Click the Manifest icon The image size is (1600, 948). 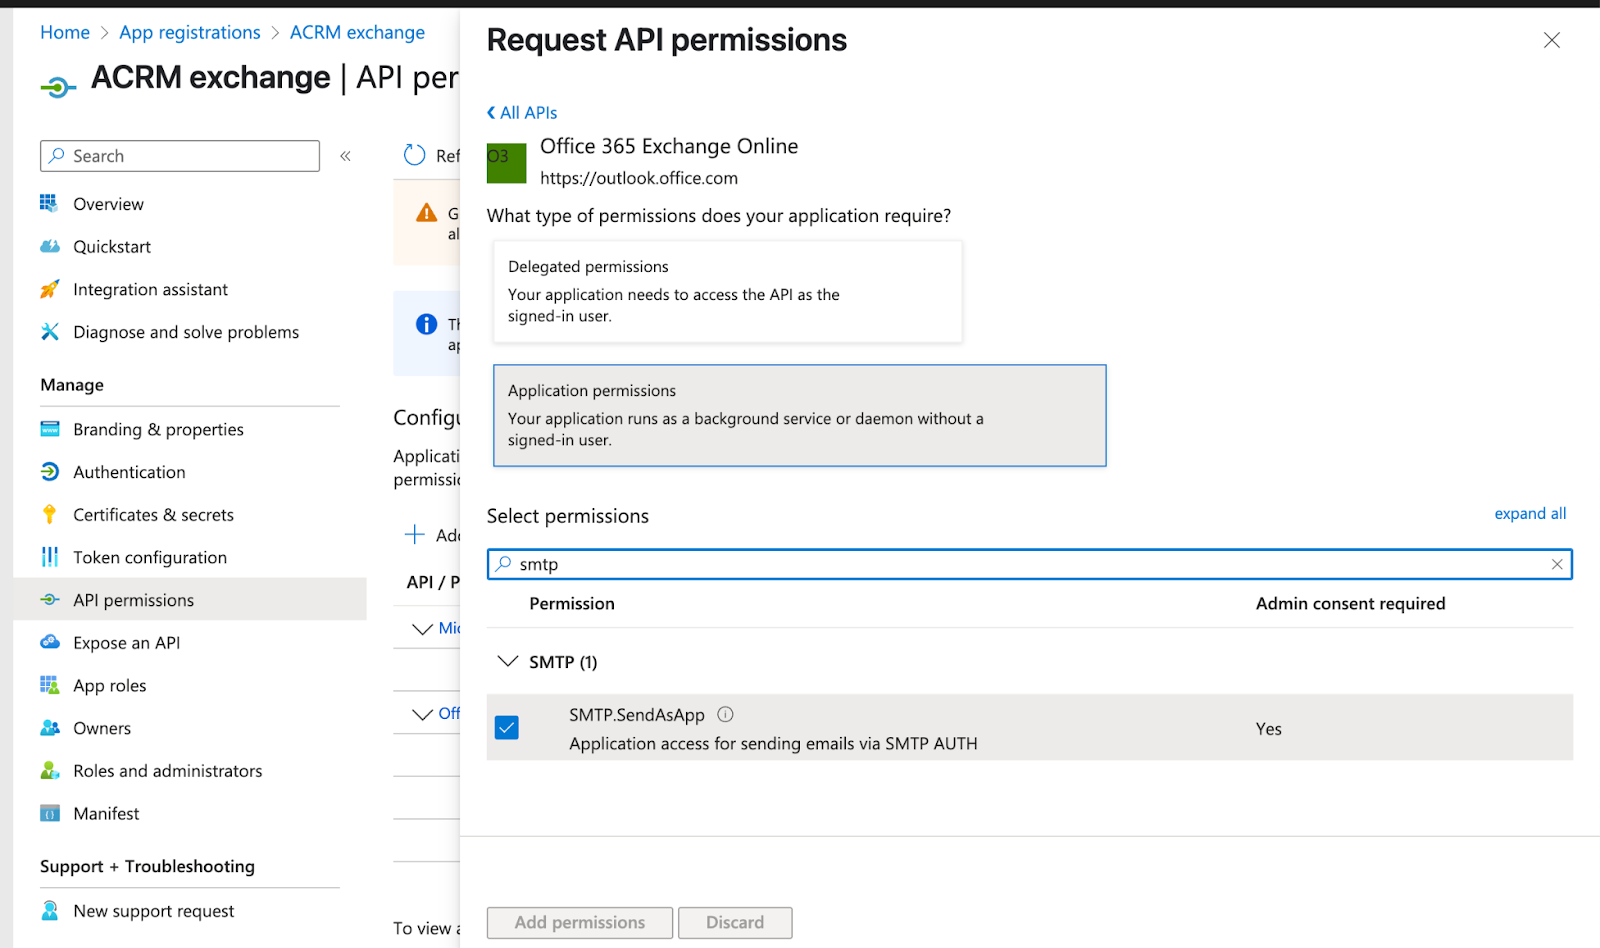[49, 813]
